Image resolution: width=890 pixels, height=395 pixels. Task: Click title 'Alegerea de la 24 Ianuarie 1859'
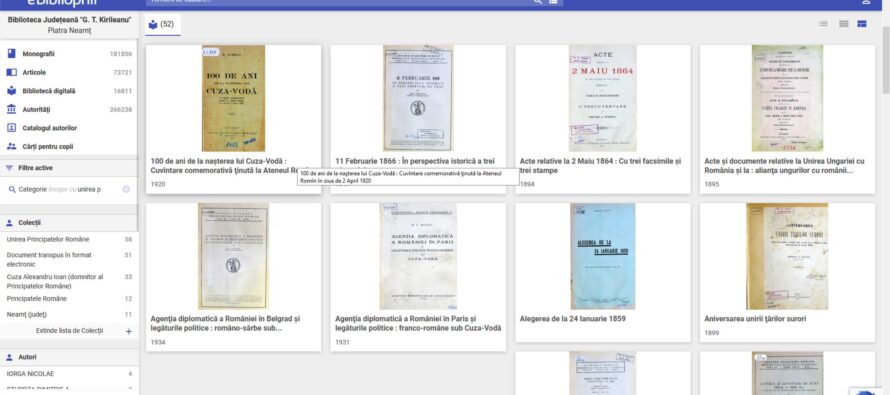tap(573, 319)
